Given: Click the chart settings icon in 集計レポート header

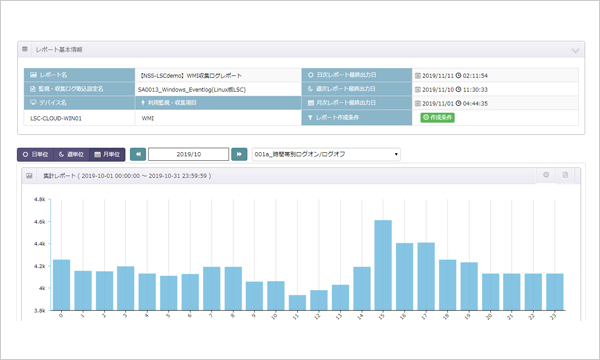Looking at the screenshot, I should click(x=546, y=175).
